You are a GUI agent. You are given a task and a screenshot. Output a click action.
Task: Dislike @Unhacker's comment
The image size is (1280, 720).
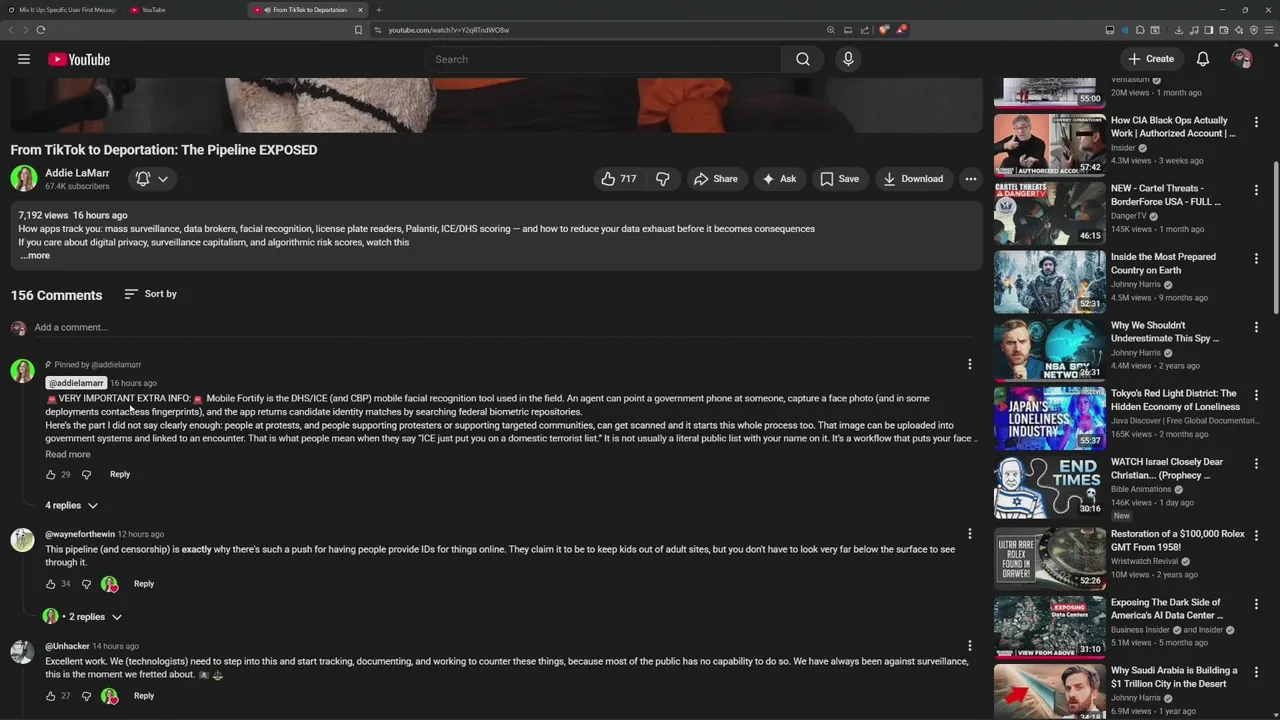(86, 696)
